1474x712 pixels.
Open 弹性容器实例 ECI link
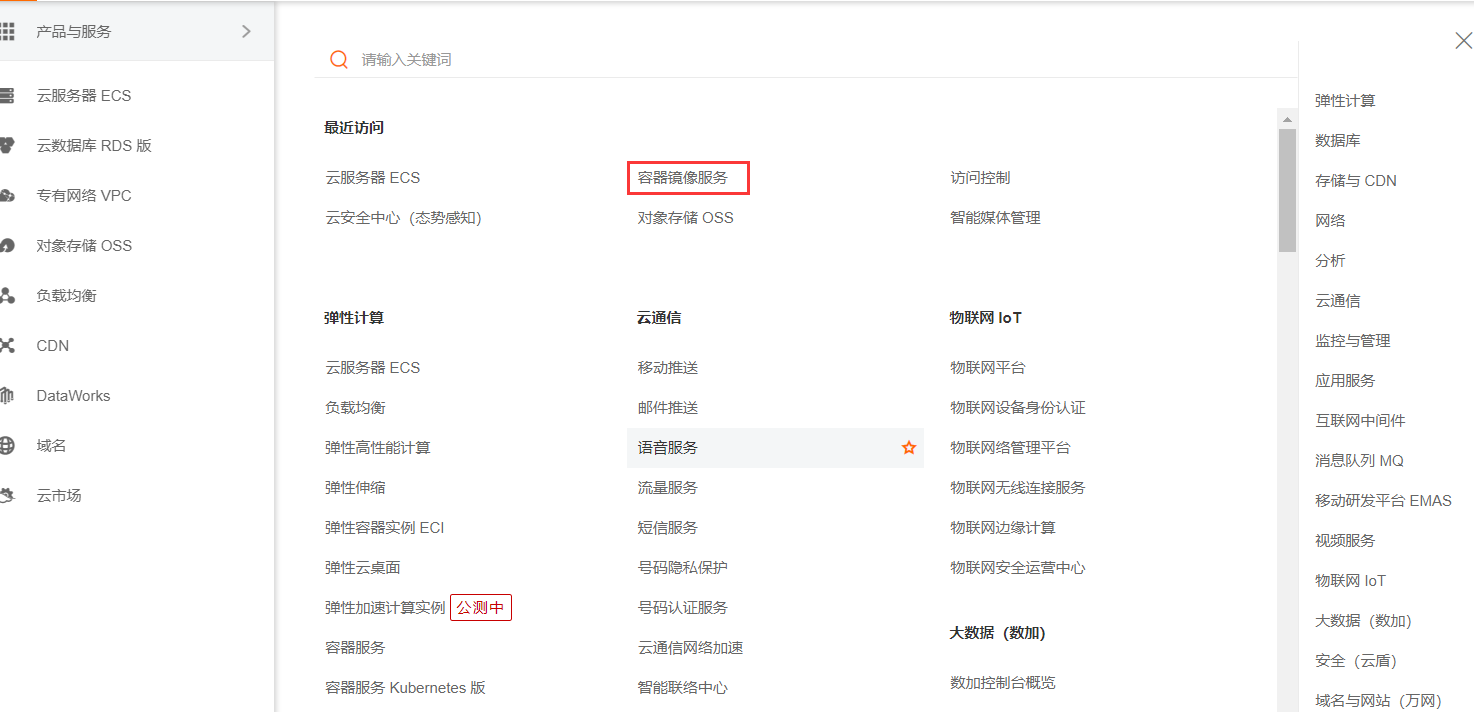pyautogui.click(x=385, y=528)
